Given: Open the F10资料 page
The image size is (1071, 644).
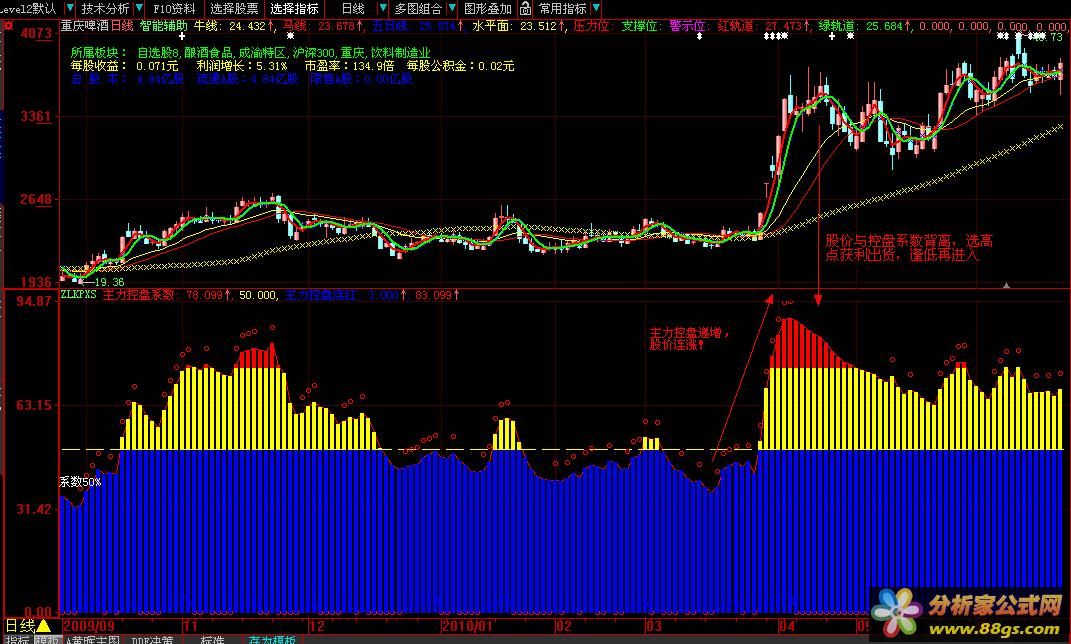Looking at the screenshot, I should tap(173, 8).
